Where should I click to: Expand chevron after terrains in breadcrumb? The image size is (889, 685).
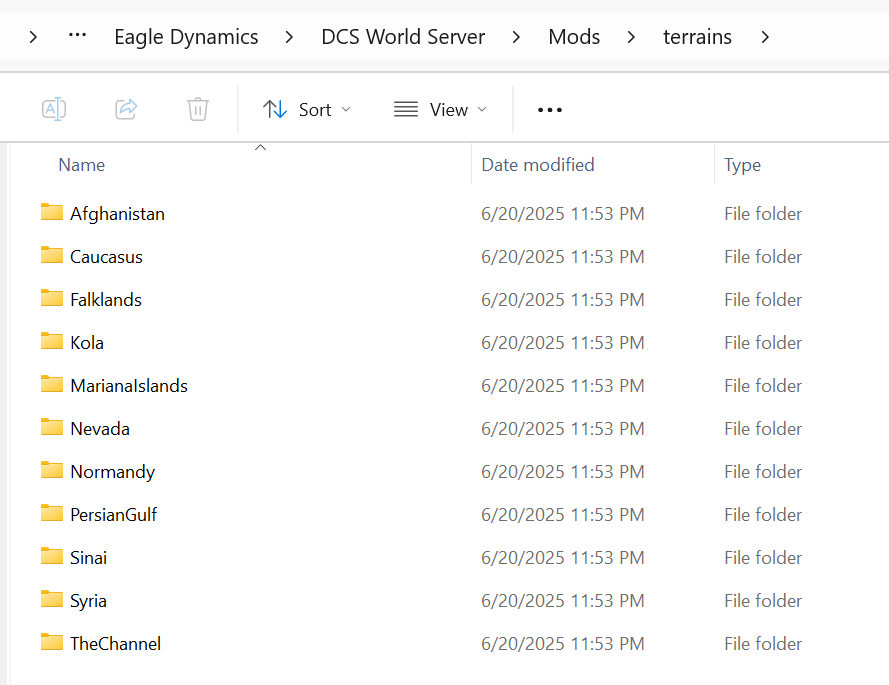point(765,37)
